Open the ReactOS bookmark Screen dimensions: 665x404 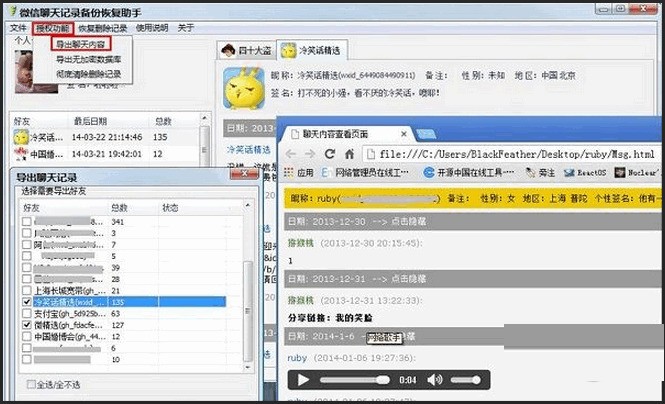(x=585, y=173)
